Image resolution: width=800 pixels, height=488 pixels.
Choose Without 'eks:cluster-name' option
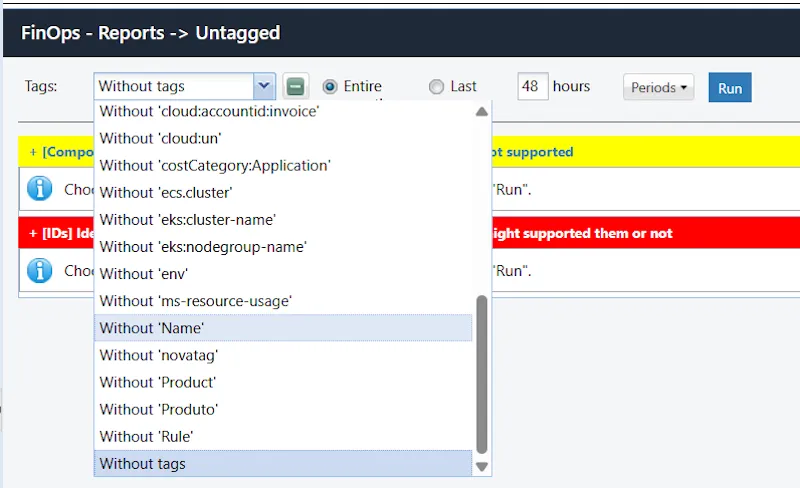tap(283, 219)
